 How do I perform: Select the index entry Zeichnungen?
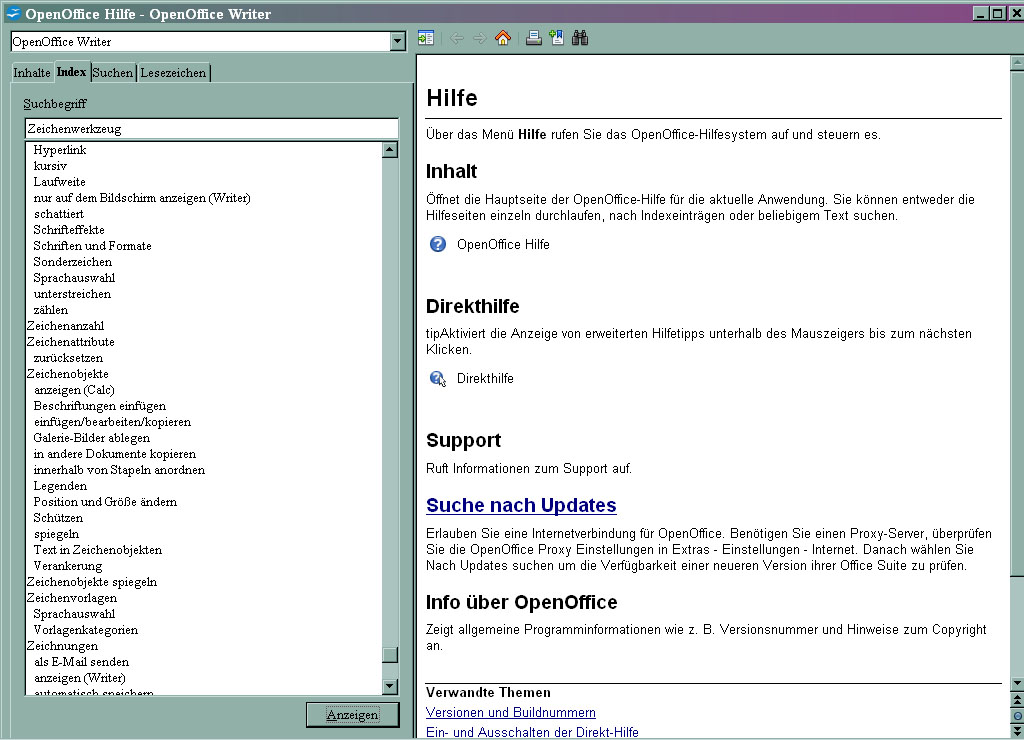(x=63, y=646)
